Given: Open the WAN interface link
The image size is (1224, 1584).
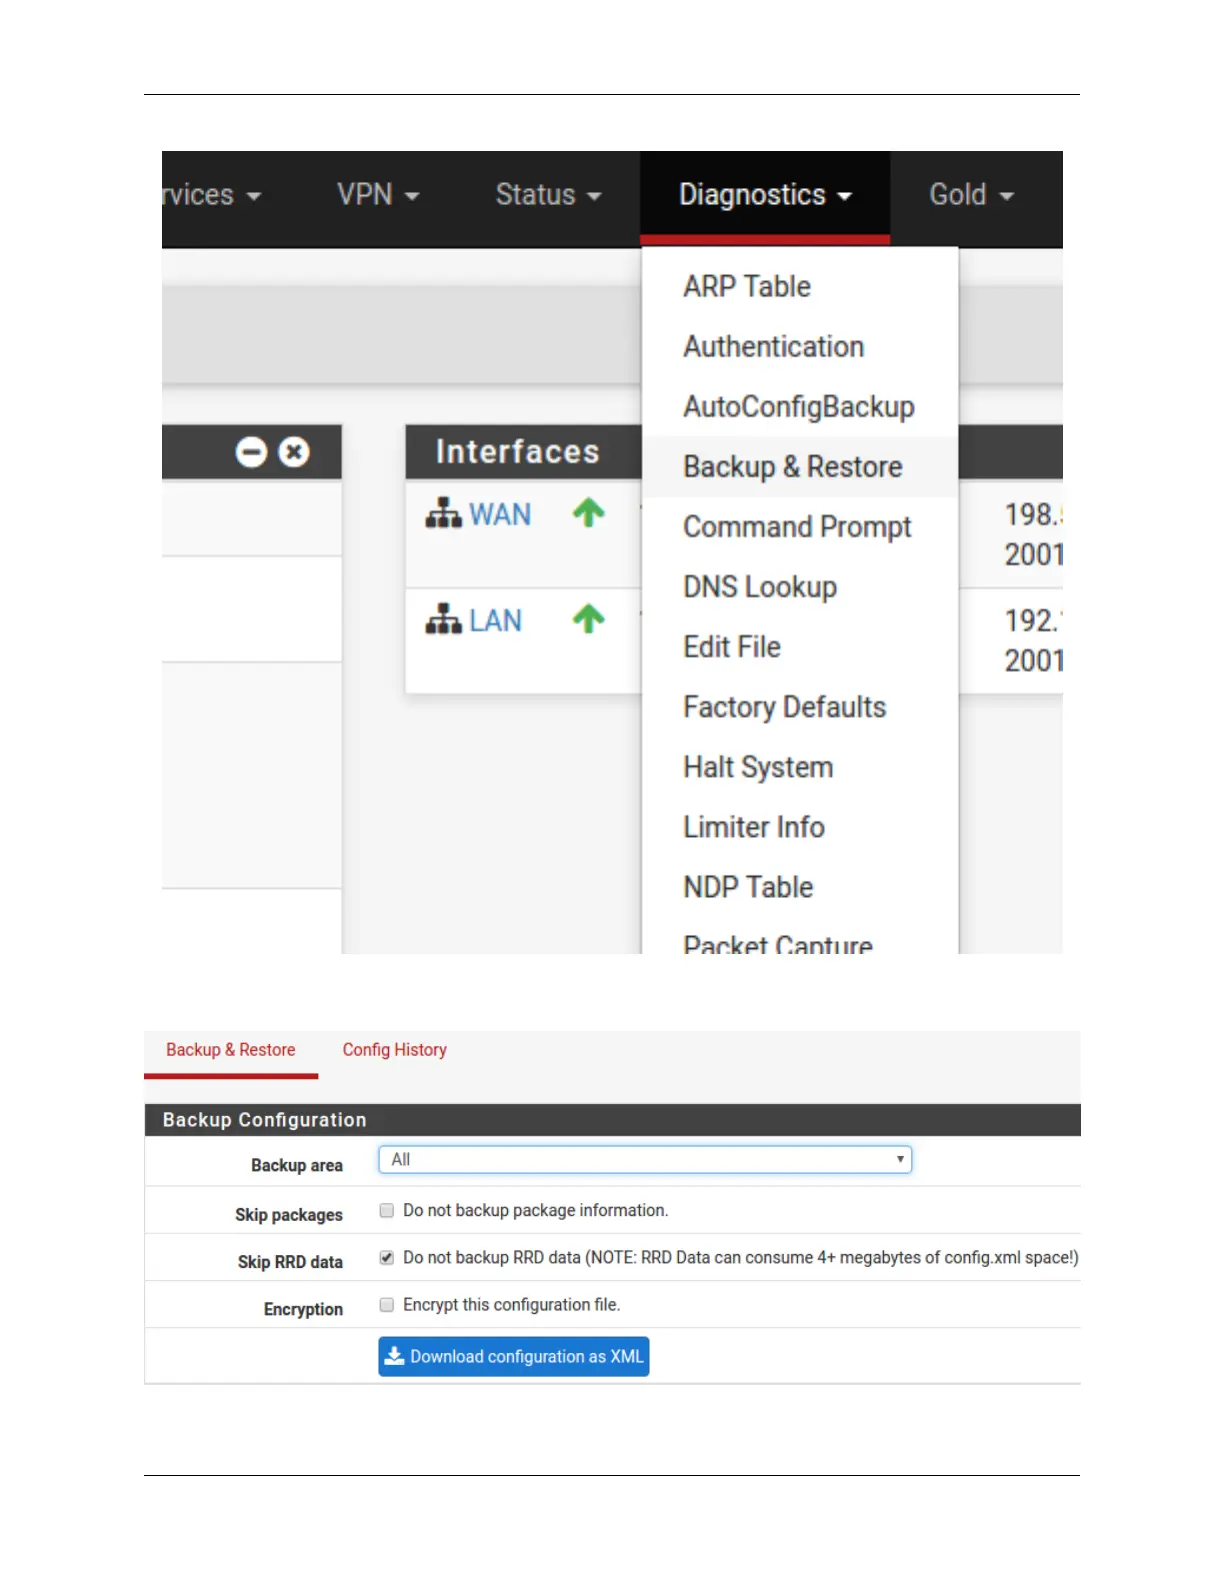Looking at the screenshot, I should (500, 514).
